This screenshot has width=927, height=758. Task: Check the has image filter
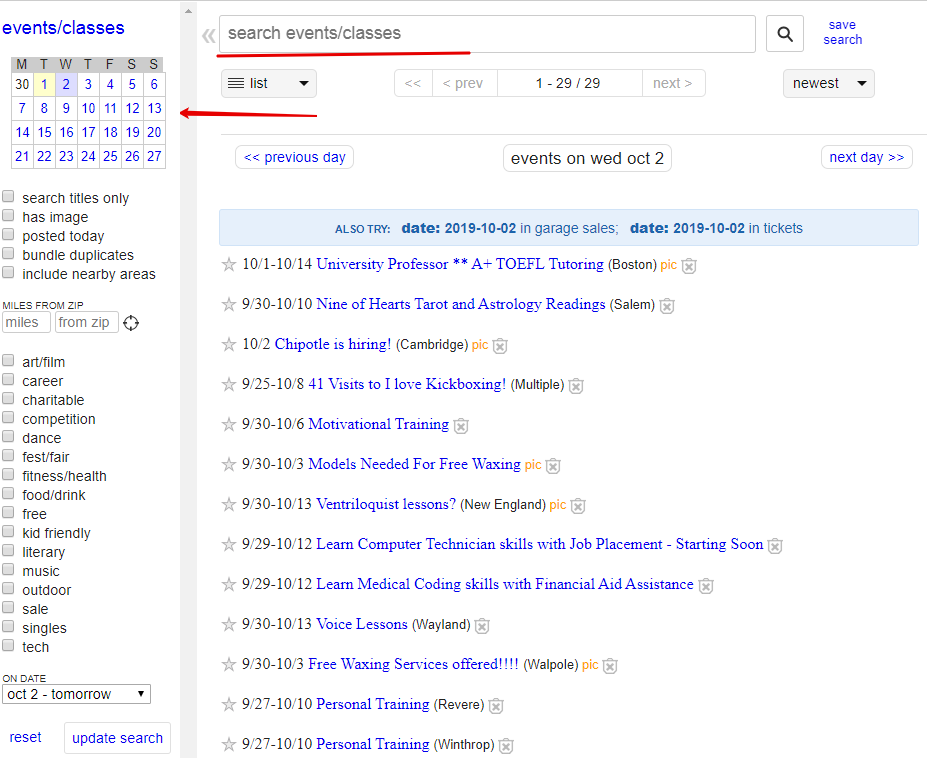(8, 215)
